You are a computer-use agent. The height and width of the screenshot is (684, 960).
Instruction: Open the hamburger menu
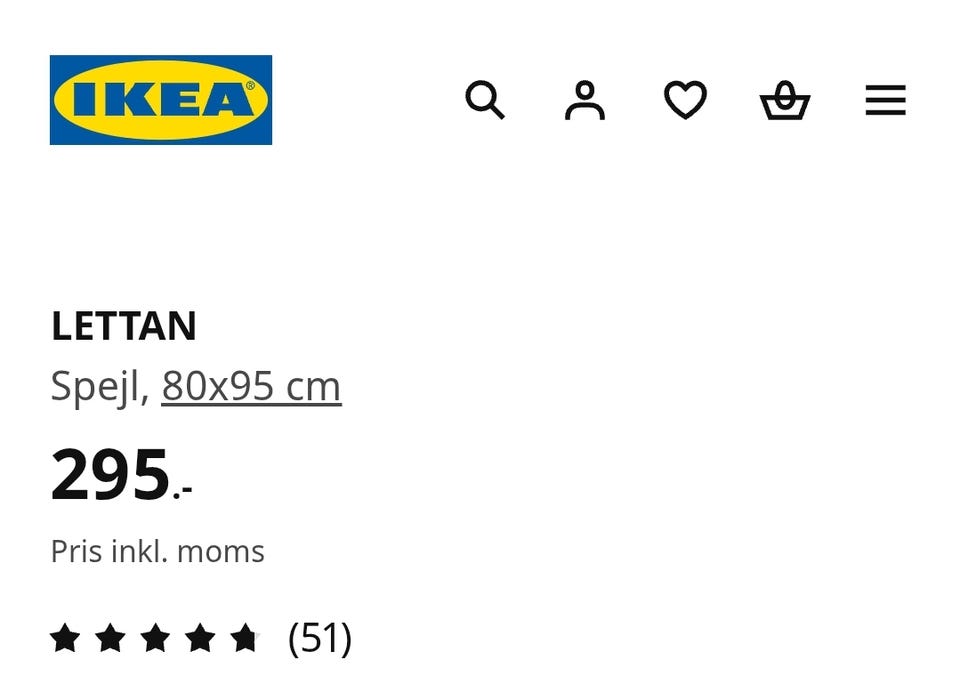tap(885, 100)
